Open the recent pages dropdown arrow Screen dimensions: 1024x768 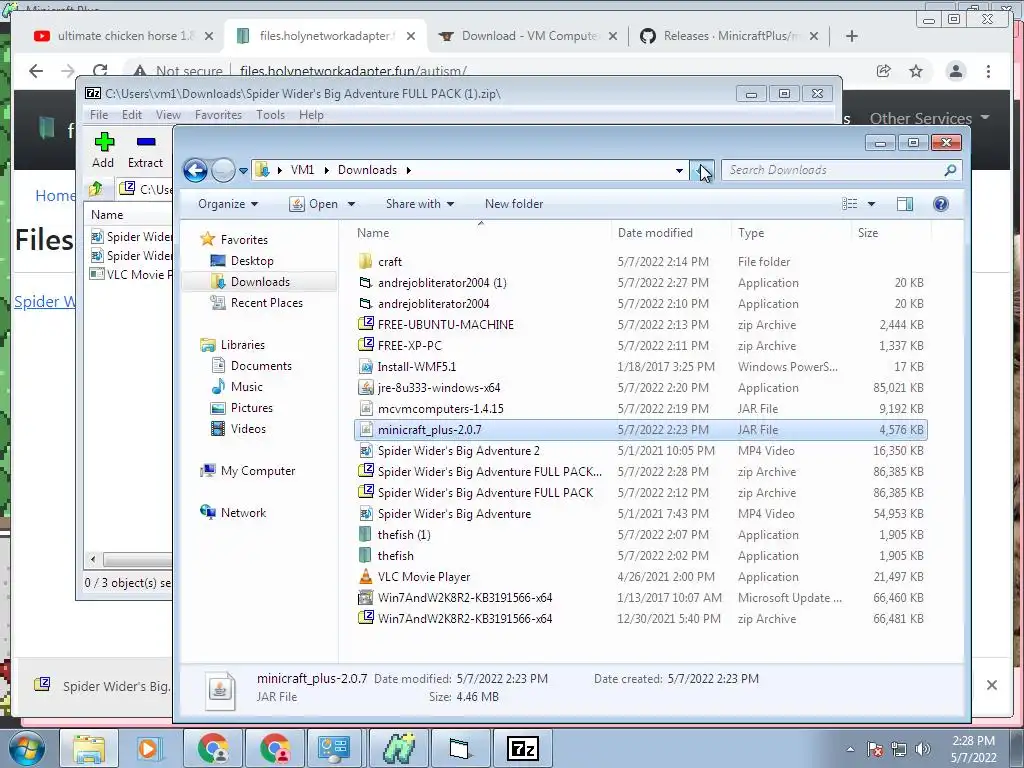243,171
